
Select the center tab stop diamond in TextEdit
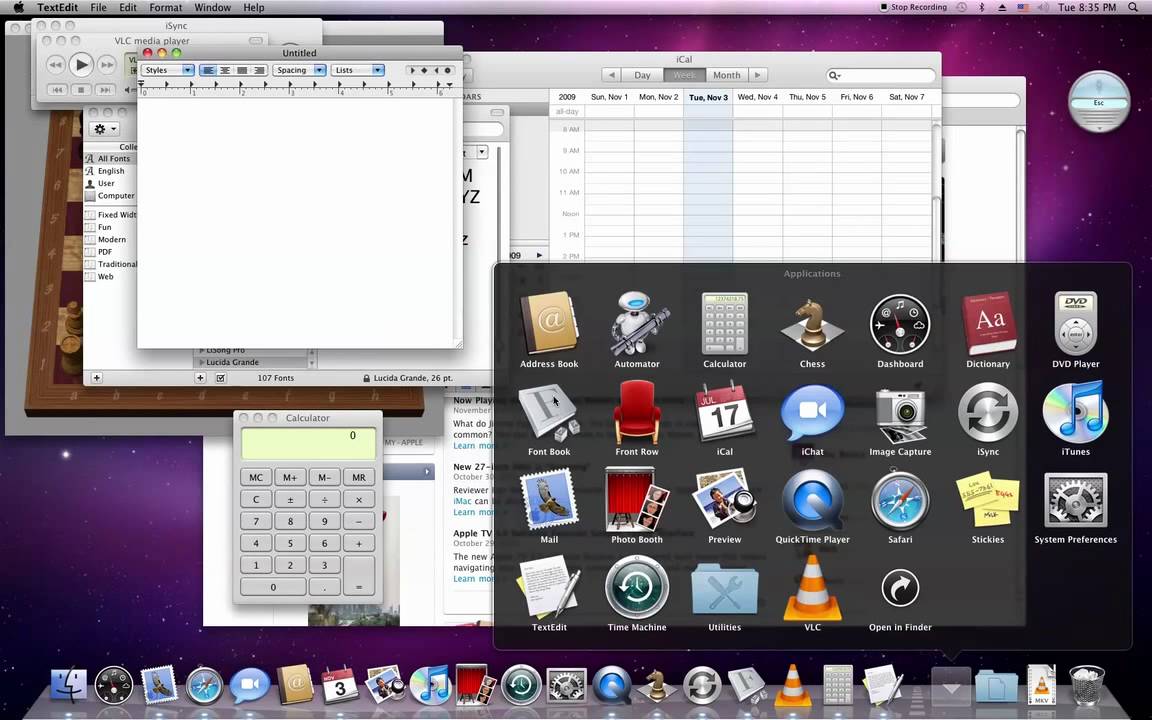pos(424,70)
